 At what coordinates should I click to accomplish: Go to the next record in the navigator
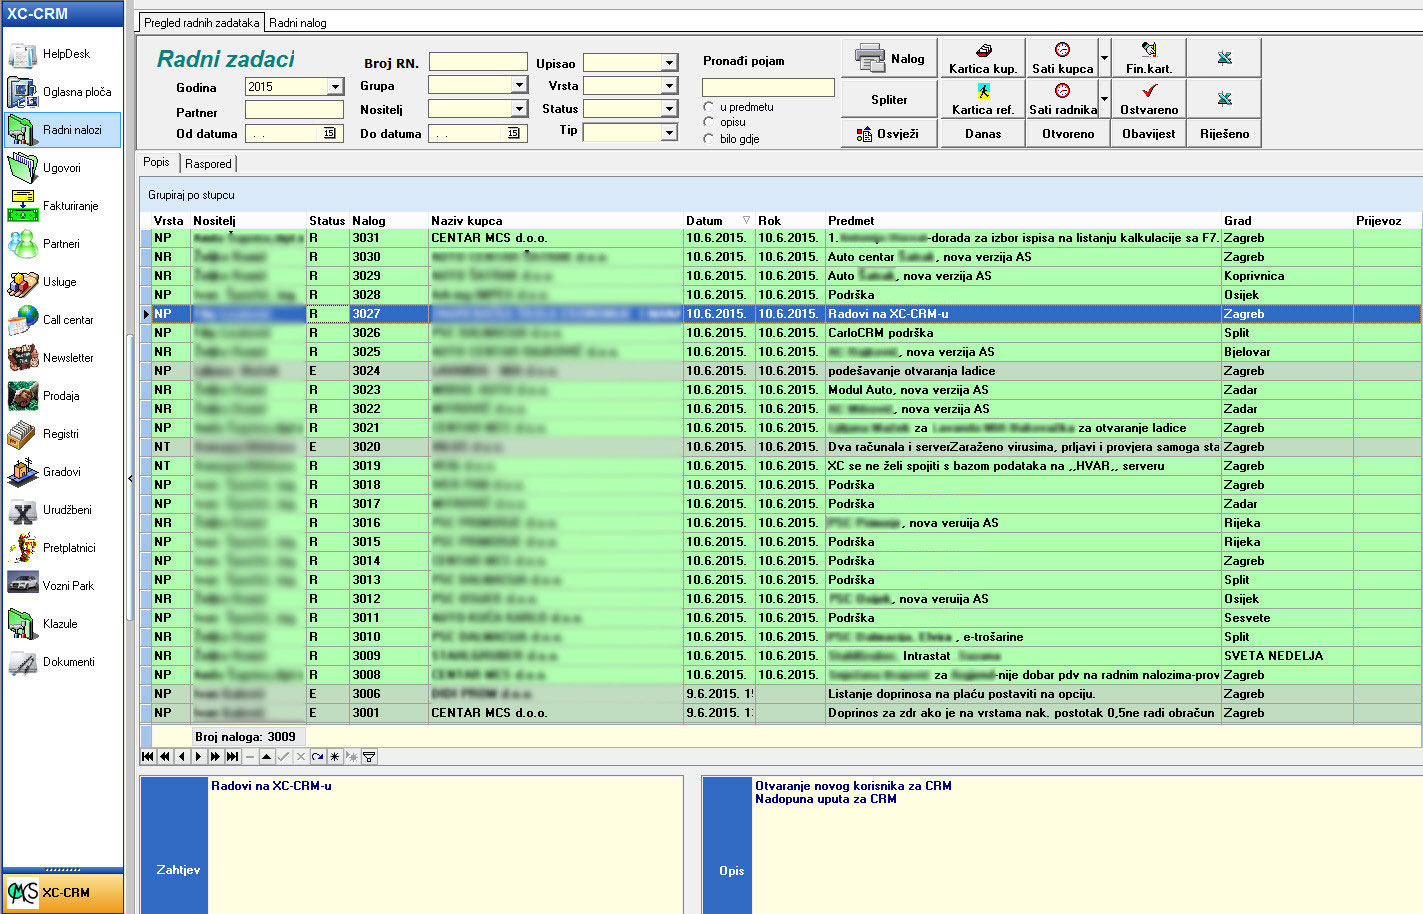[199, 757]
